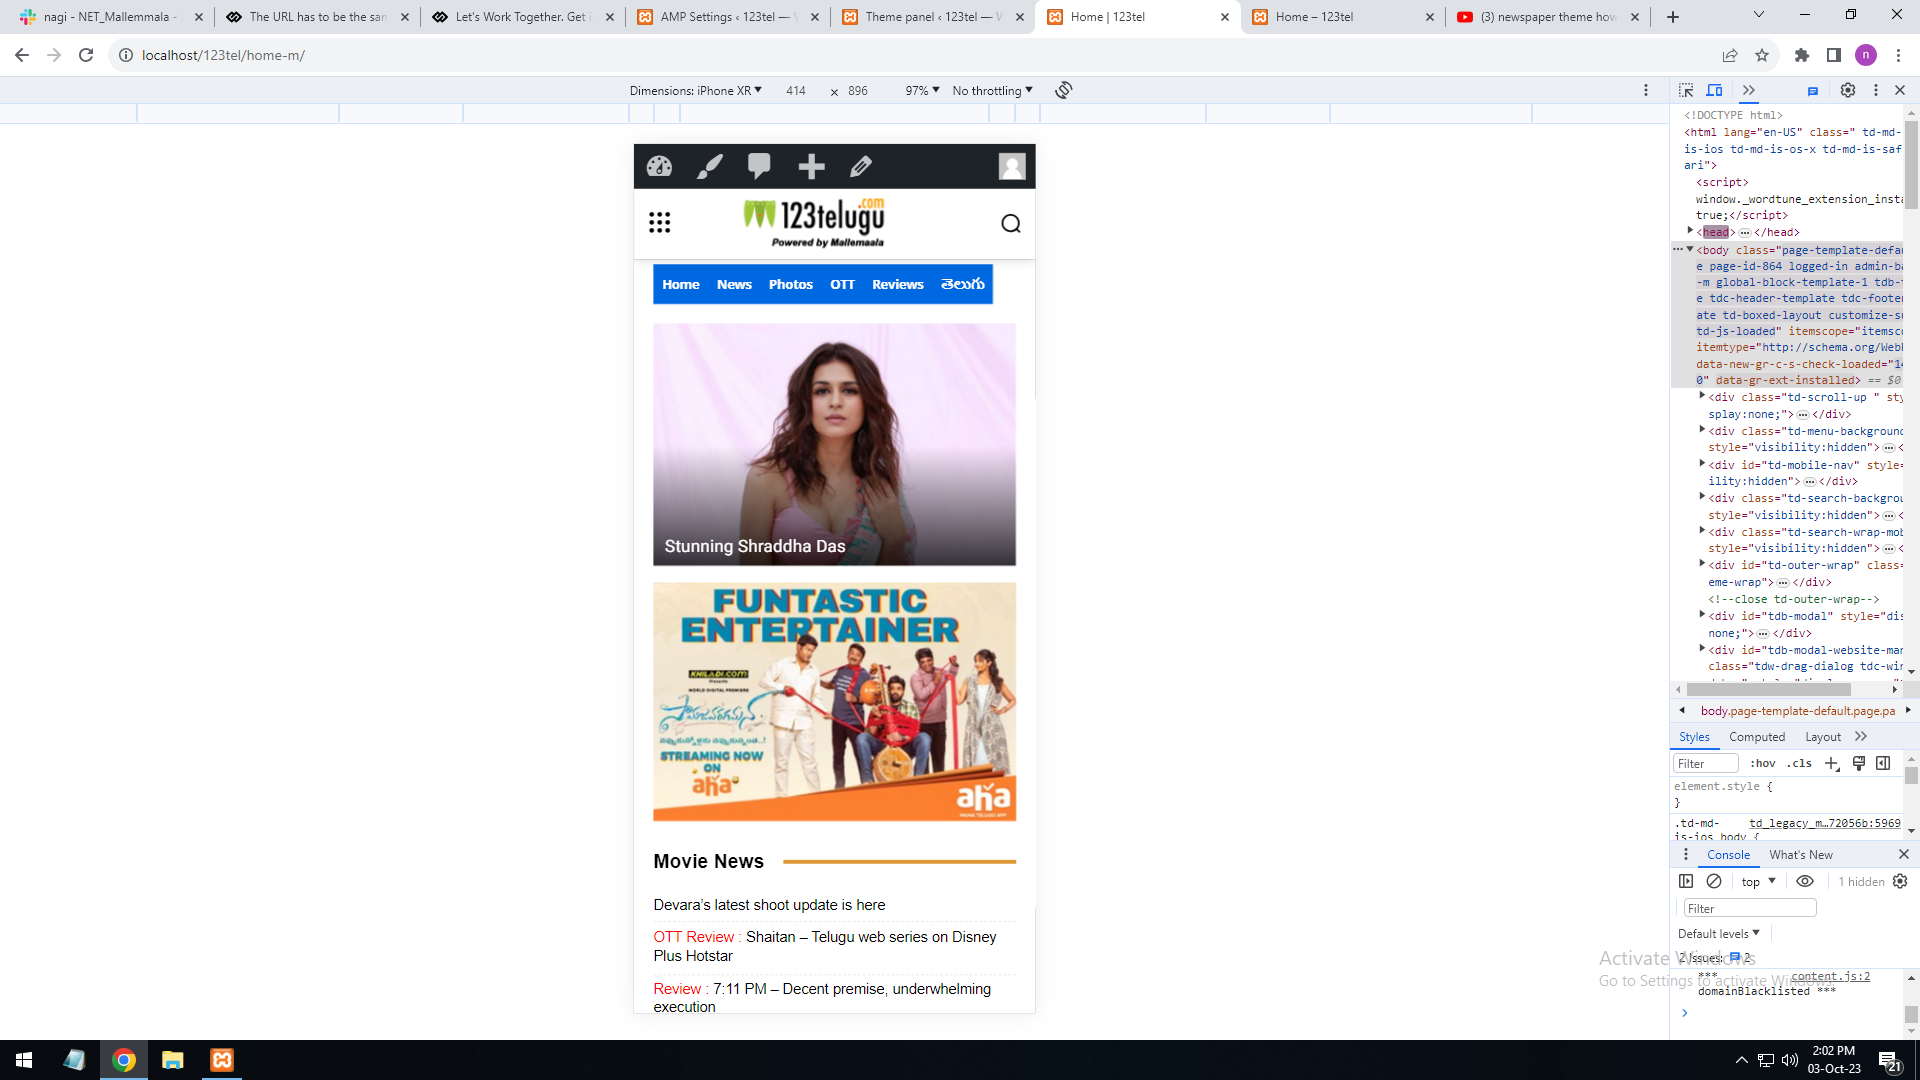Switch to the Computed tab
This screenshot has width=1920, height=1080.
point(1757,737)
